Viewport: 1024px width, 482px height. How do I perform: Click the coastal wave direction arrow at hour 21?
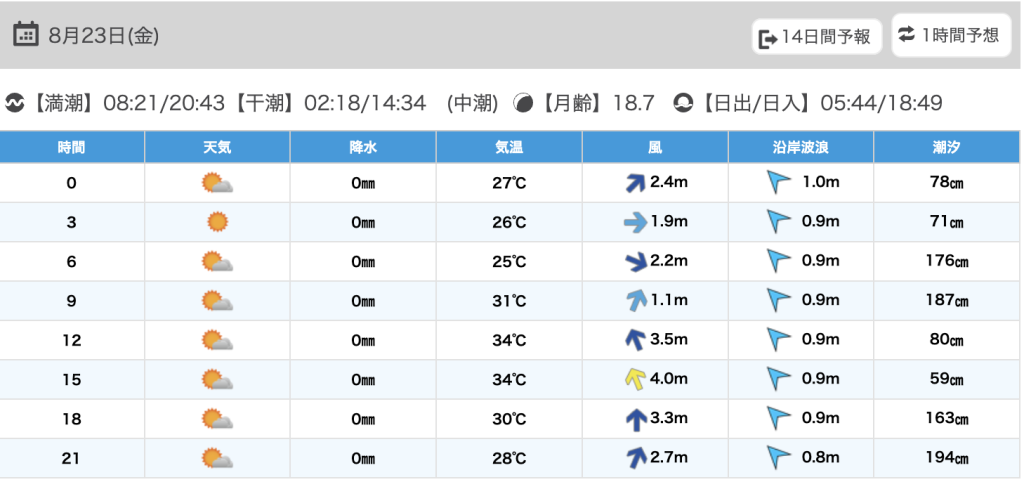778,458
